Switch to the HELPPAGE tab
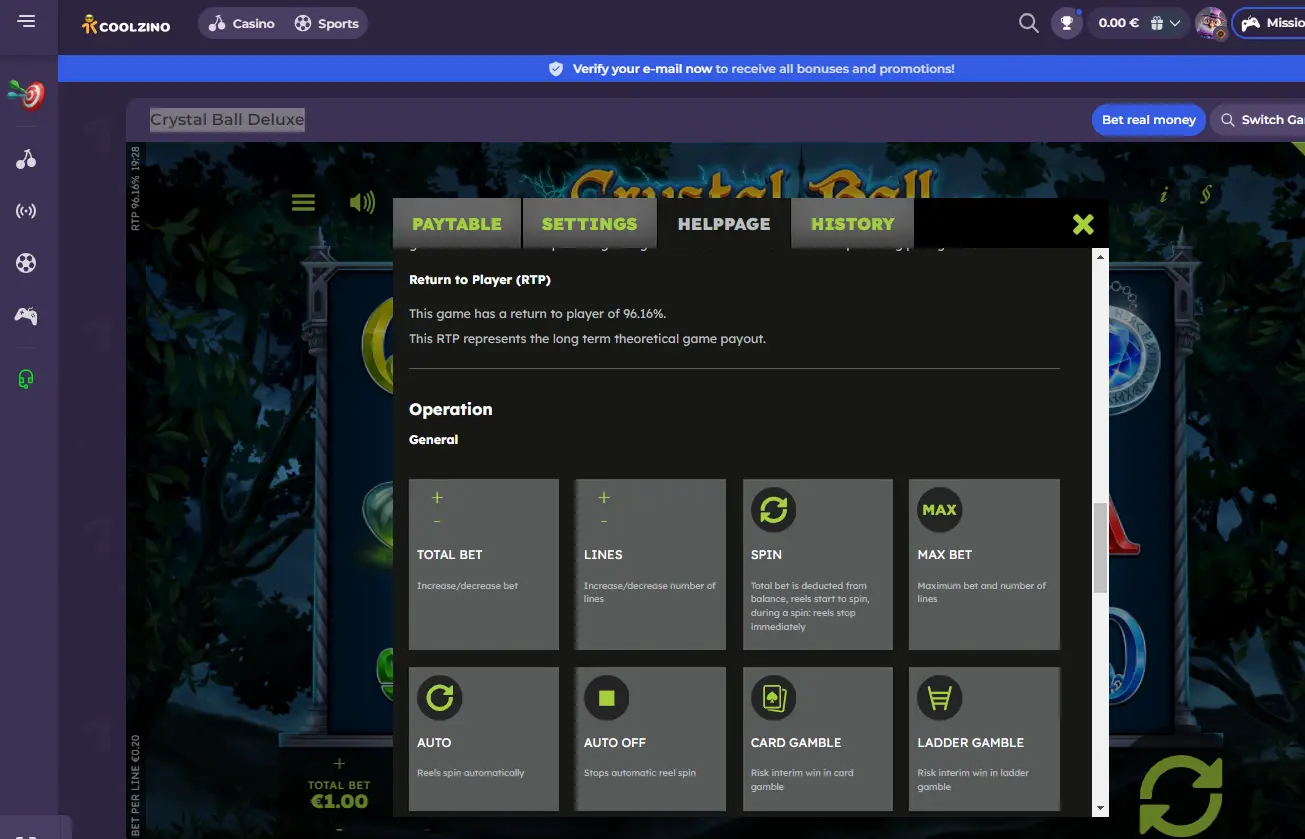 (724, 224)
